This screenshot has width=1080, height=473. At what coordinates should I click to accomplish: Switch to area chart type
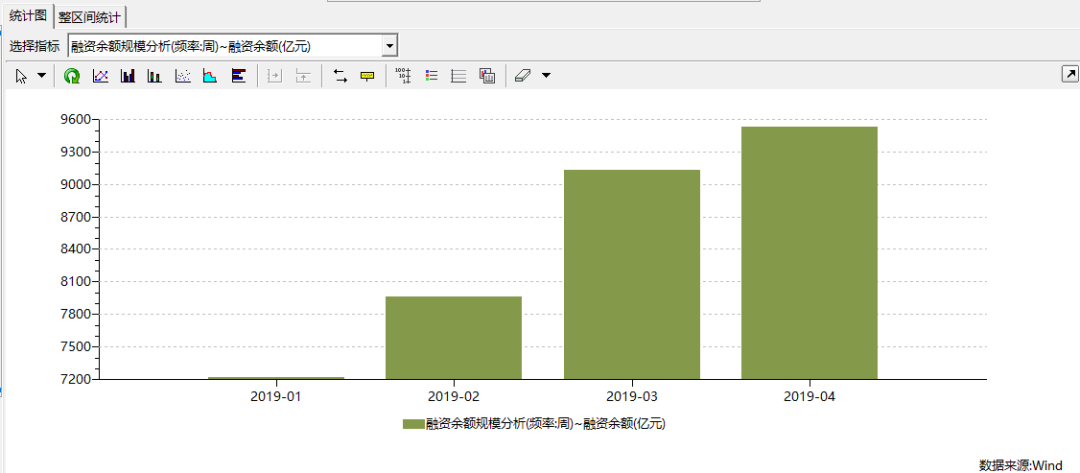pyautogui.click(x=210, y=76)
